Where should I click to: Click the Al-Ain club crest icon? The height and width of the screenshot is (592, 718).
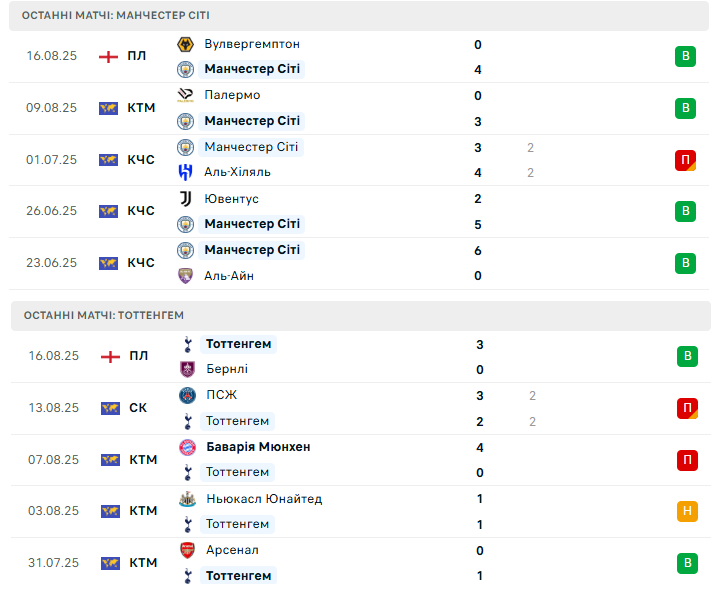click(x=185, y=276)
